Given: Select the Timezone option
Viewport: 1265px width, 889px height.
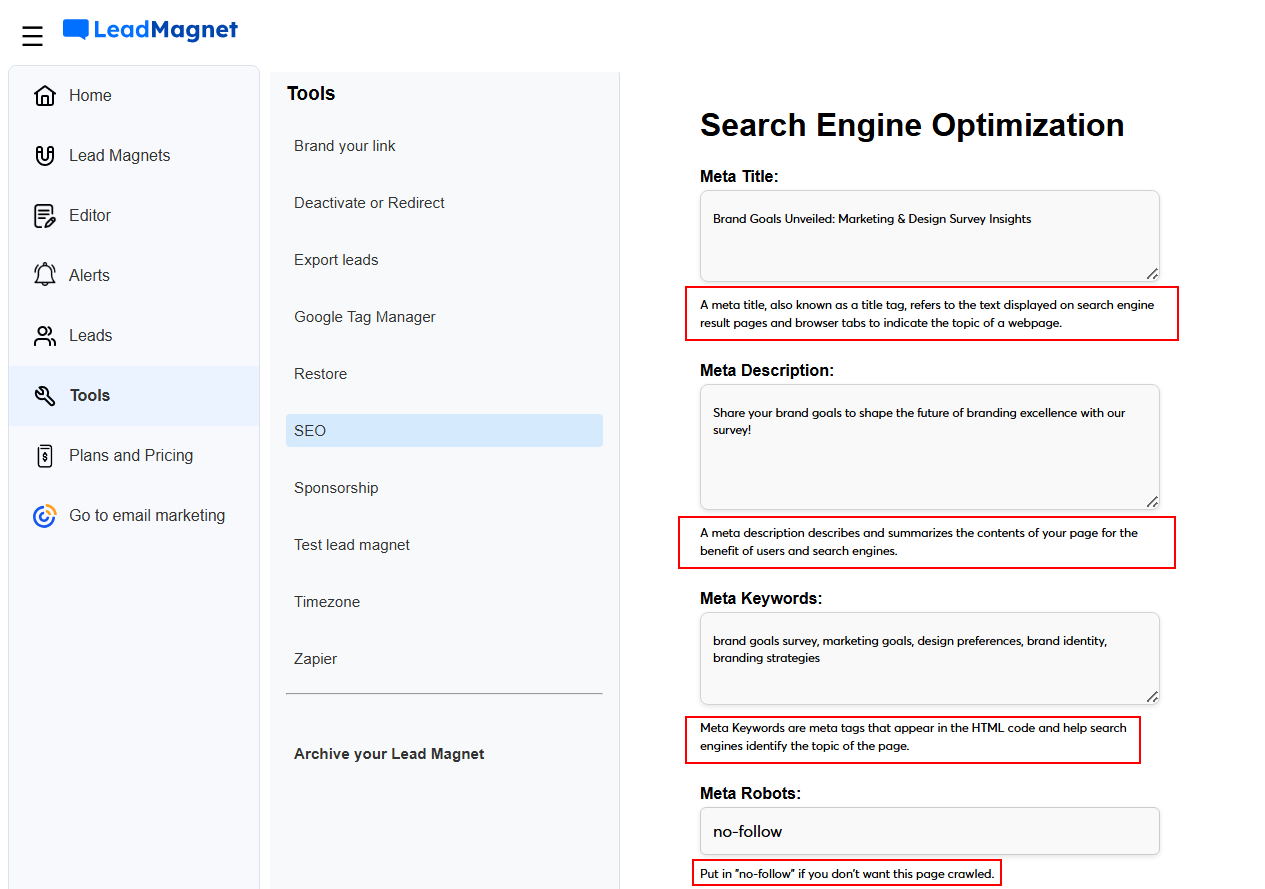Looking at the screenshot, I should click(327, 601).
